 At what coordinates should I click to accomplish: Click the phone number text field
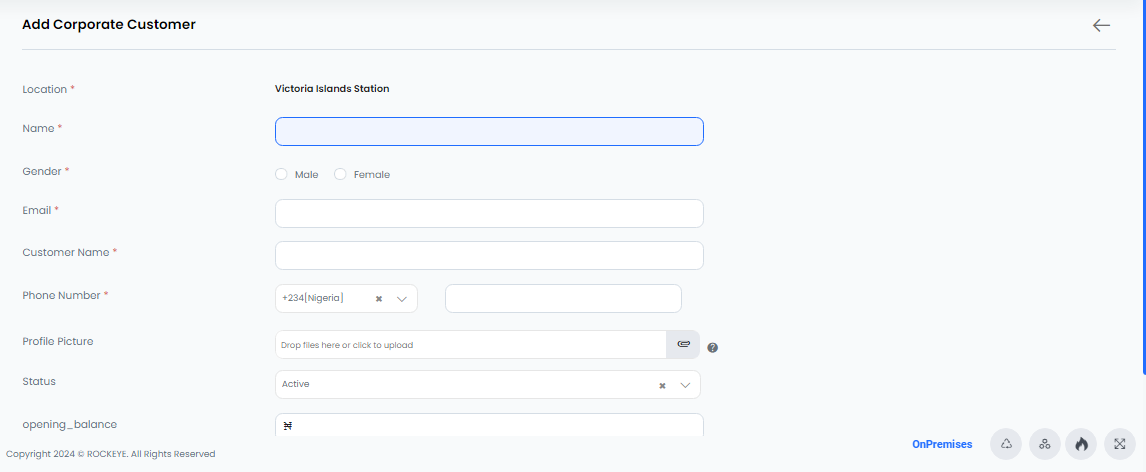click(563, 299)
